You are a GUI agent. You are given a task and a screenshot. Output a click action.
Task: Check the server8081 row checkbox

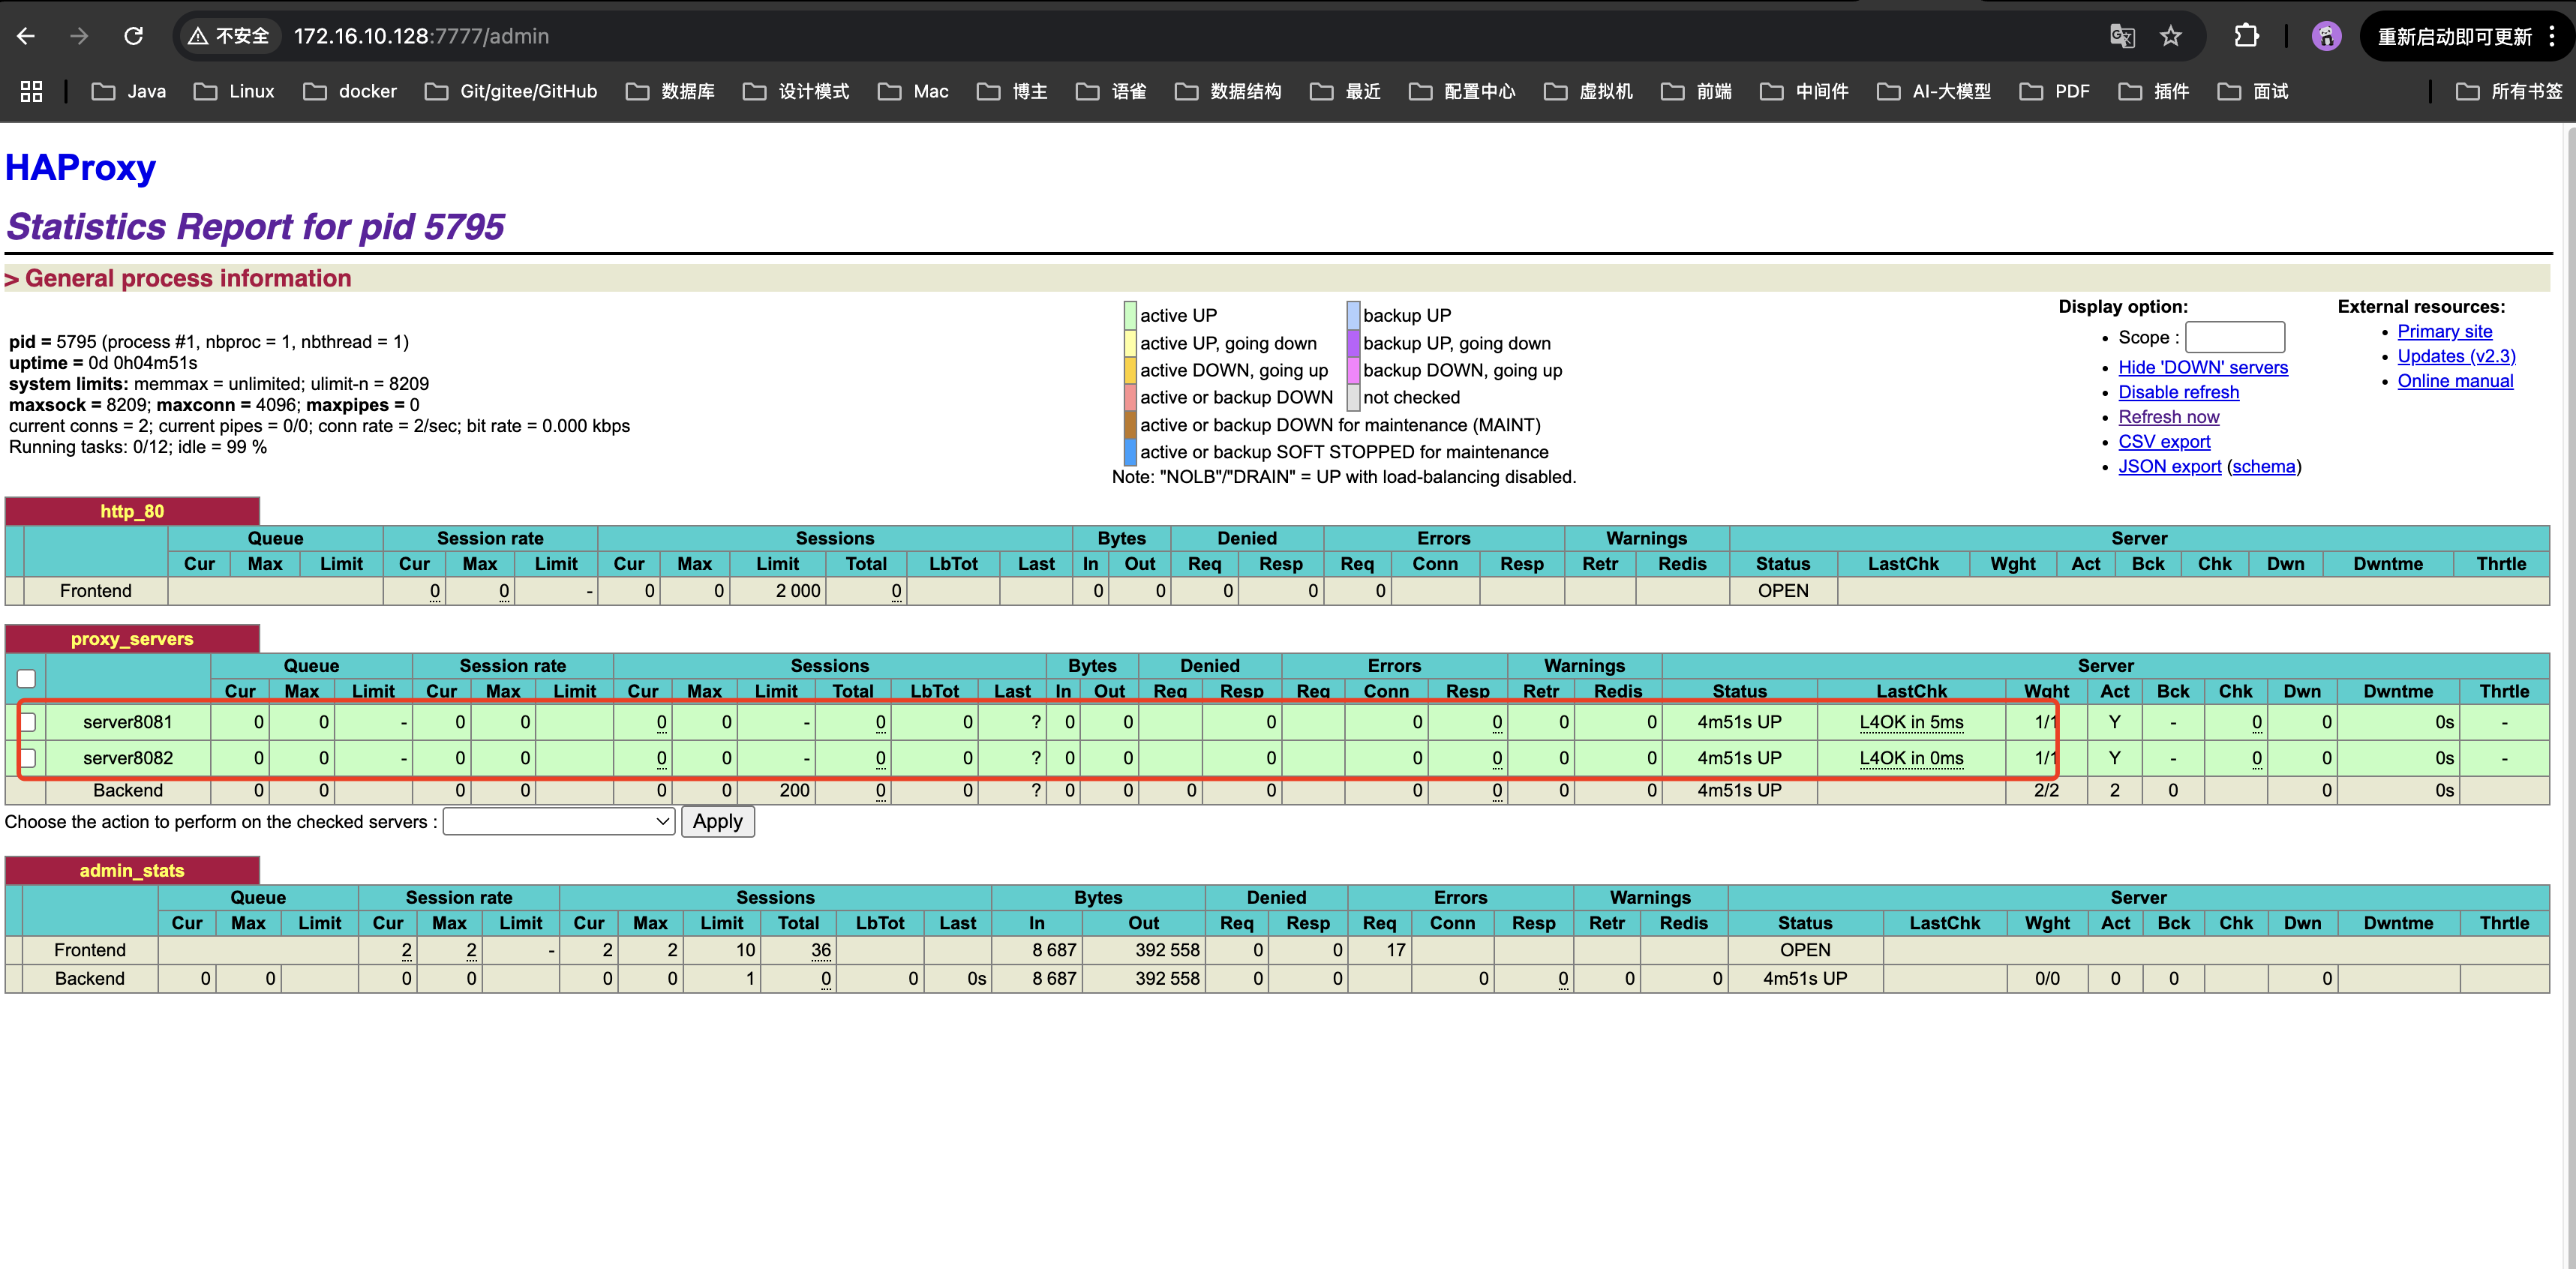pos(28,721)
